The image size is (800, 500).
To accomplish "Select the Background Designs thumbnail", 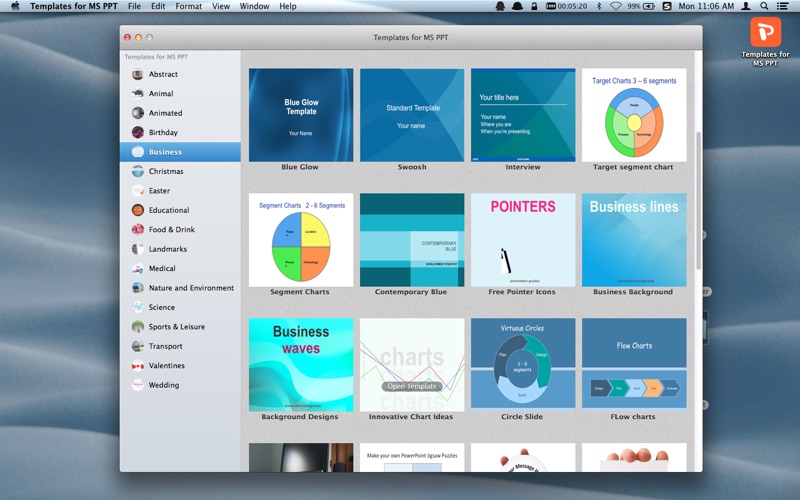I will point(301,365).
